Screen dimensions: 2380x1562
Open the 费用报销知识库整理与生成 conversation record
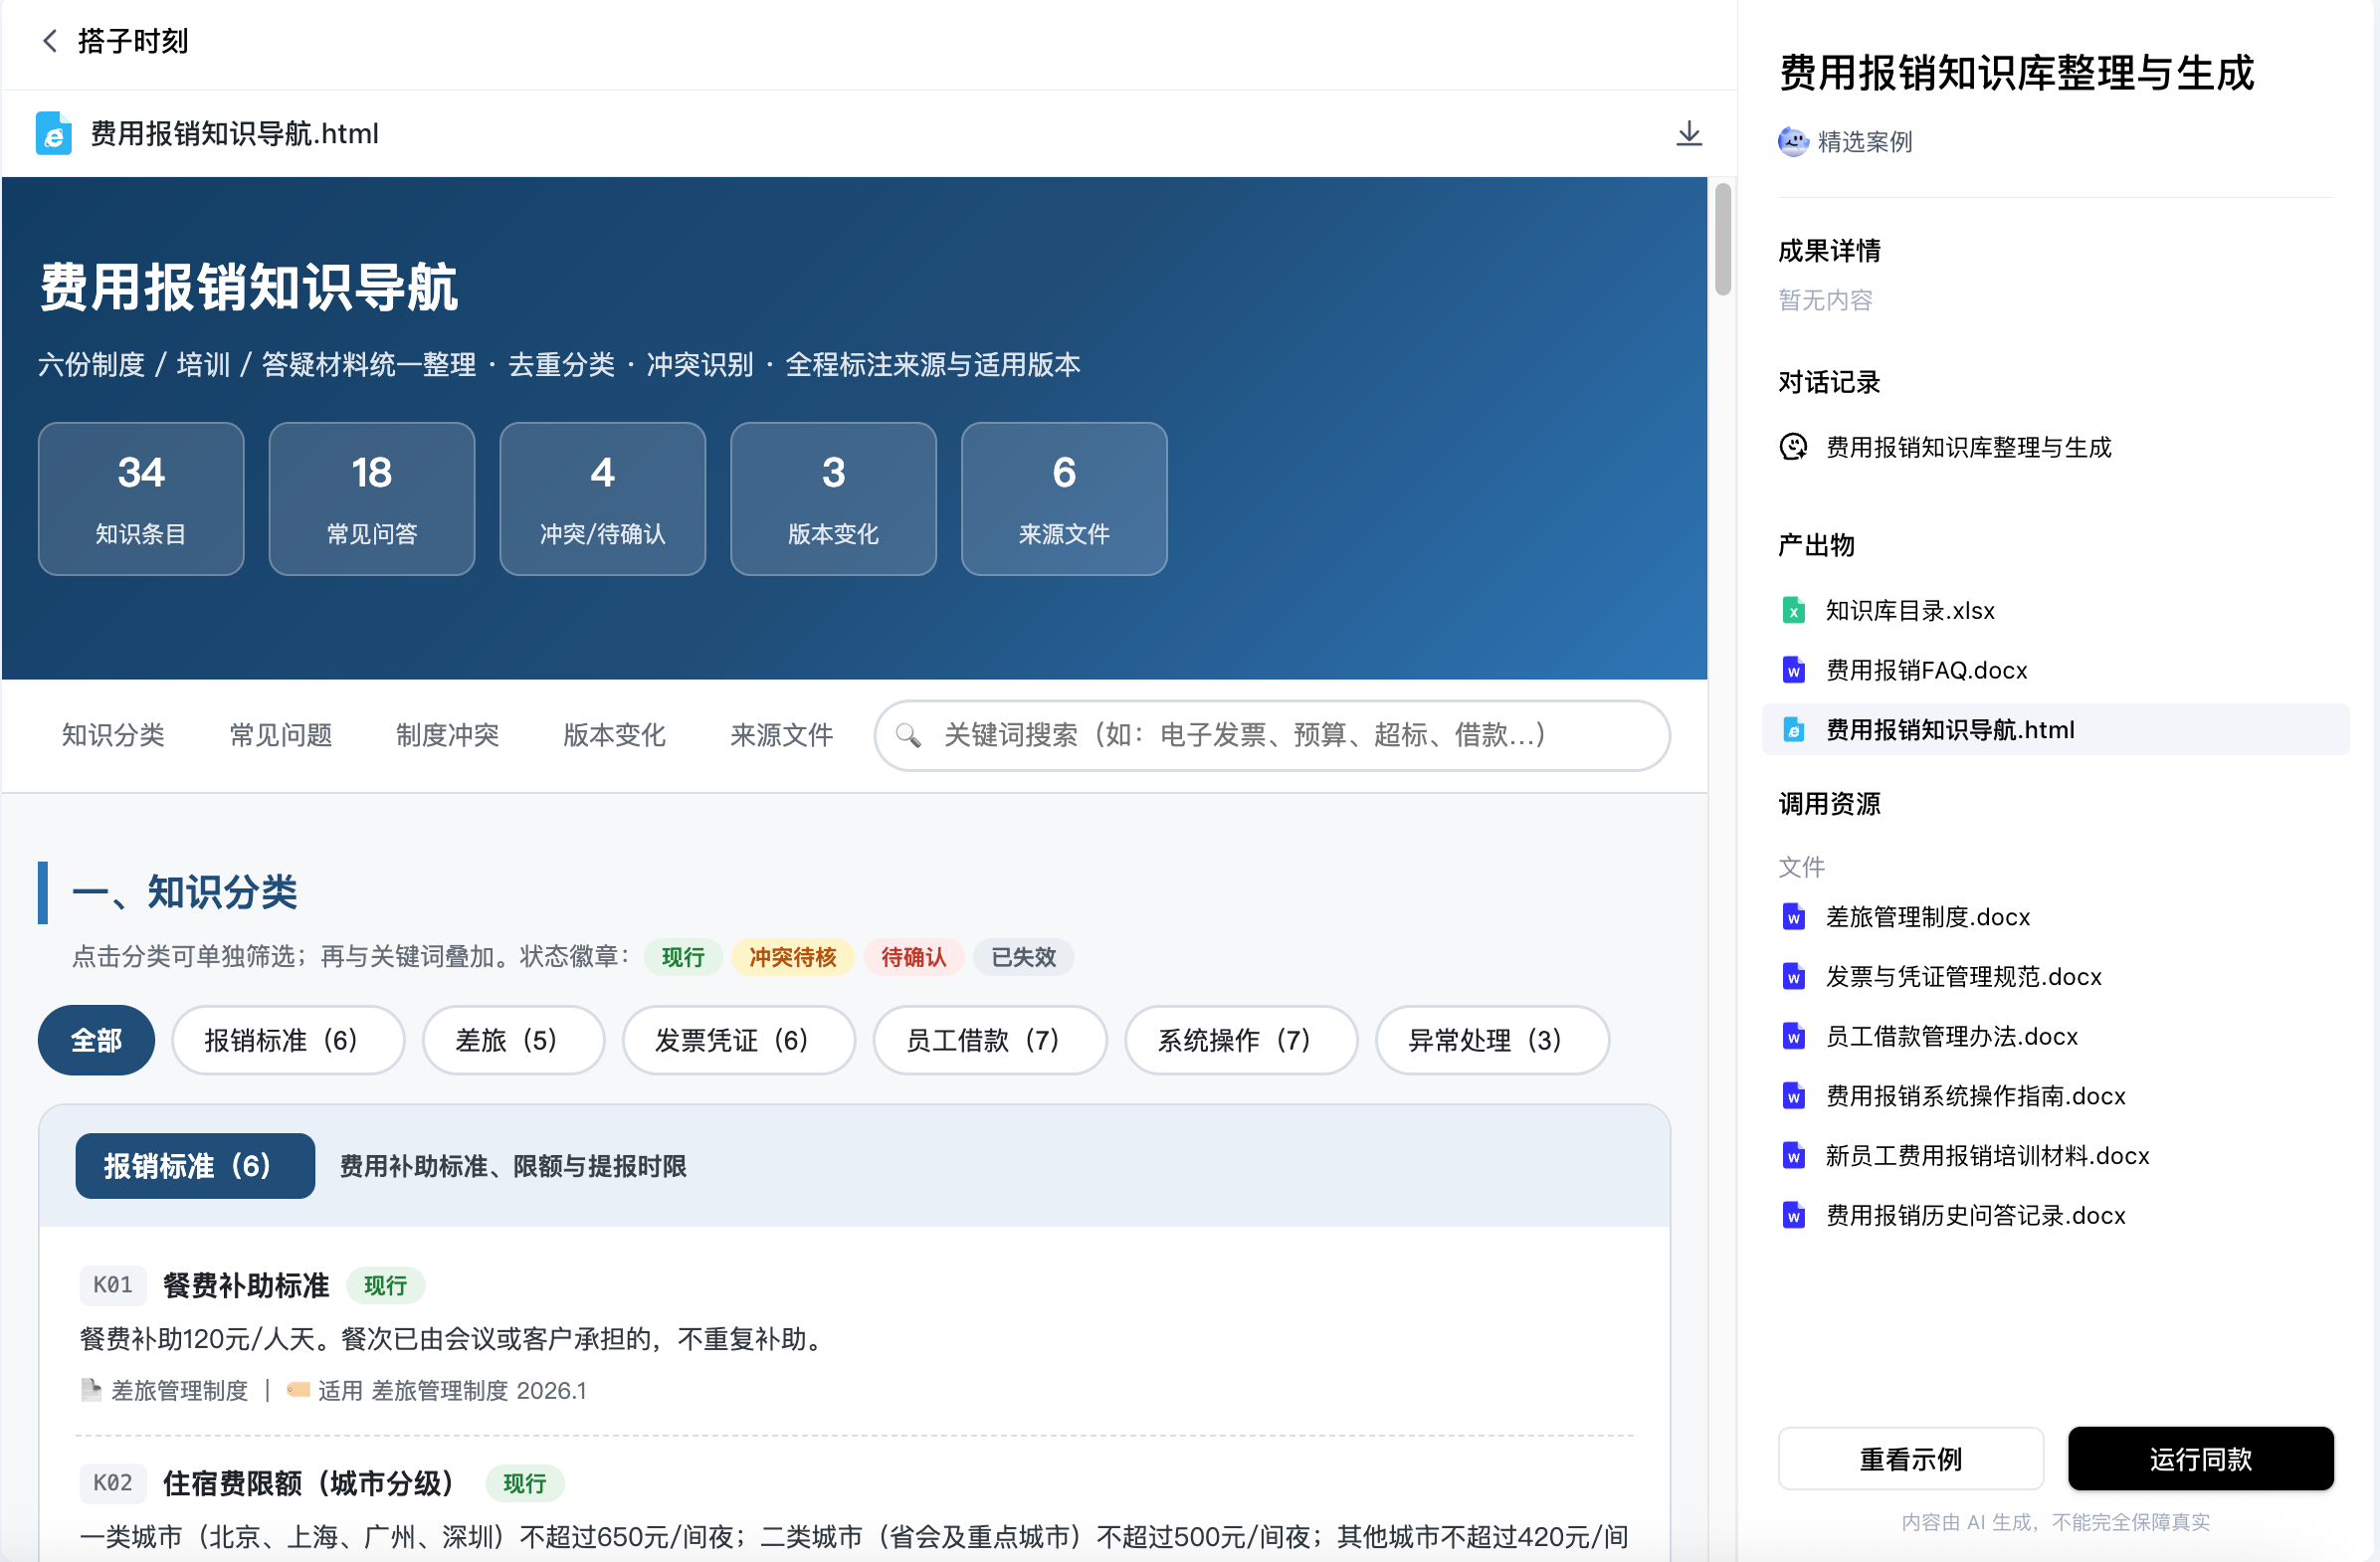pos(1968,447)
